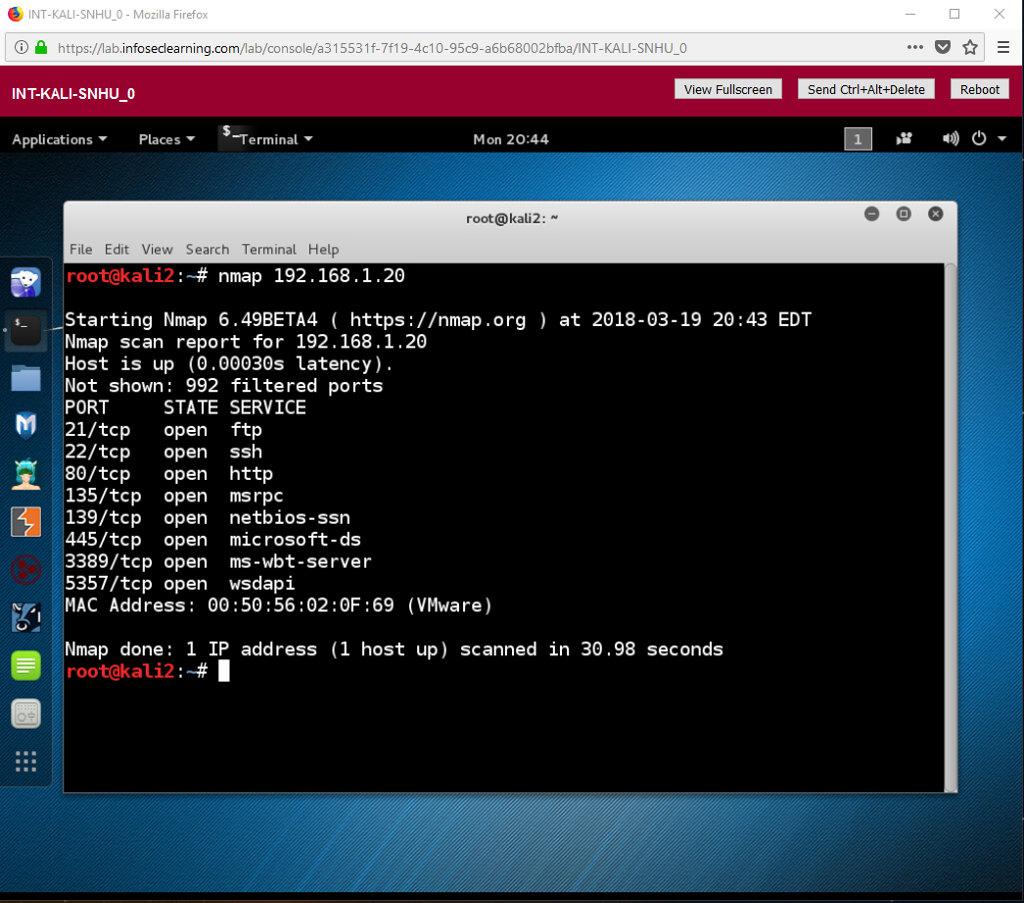Open the Metasploit framework from the dock

point(25,425)
